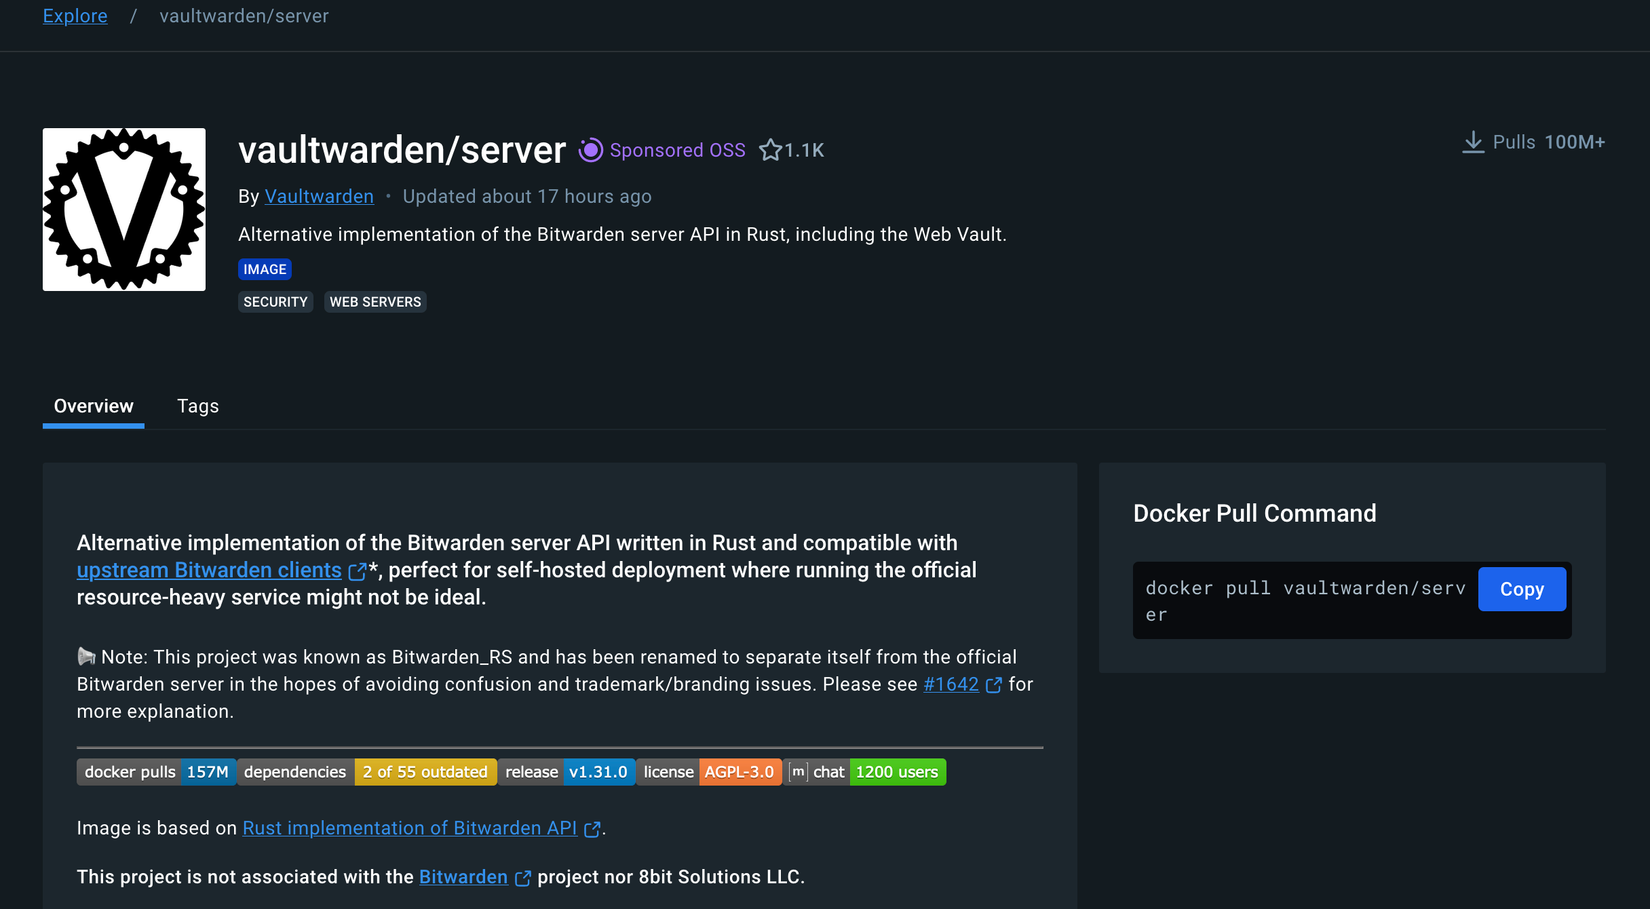1650x909 pixels.
Task: Open issue #1642 link
Action: coord(951,684)
